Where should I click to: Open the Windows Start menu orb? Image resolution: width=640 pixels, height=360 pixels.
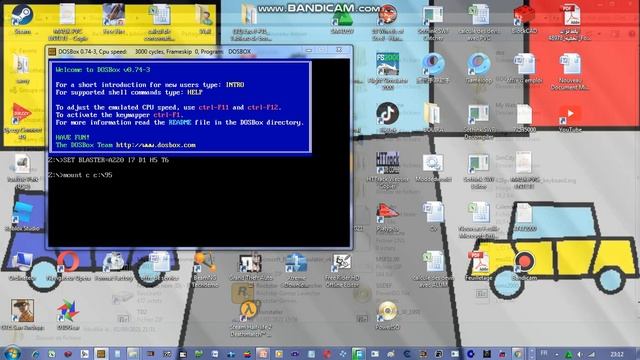point(12,353)
